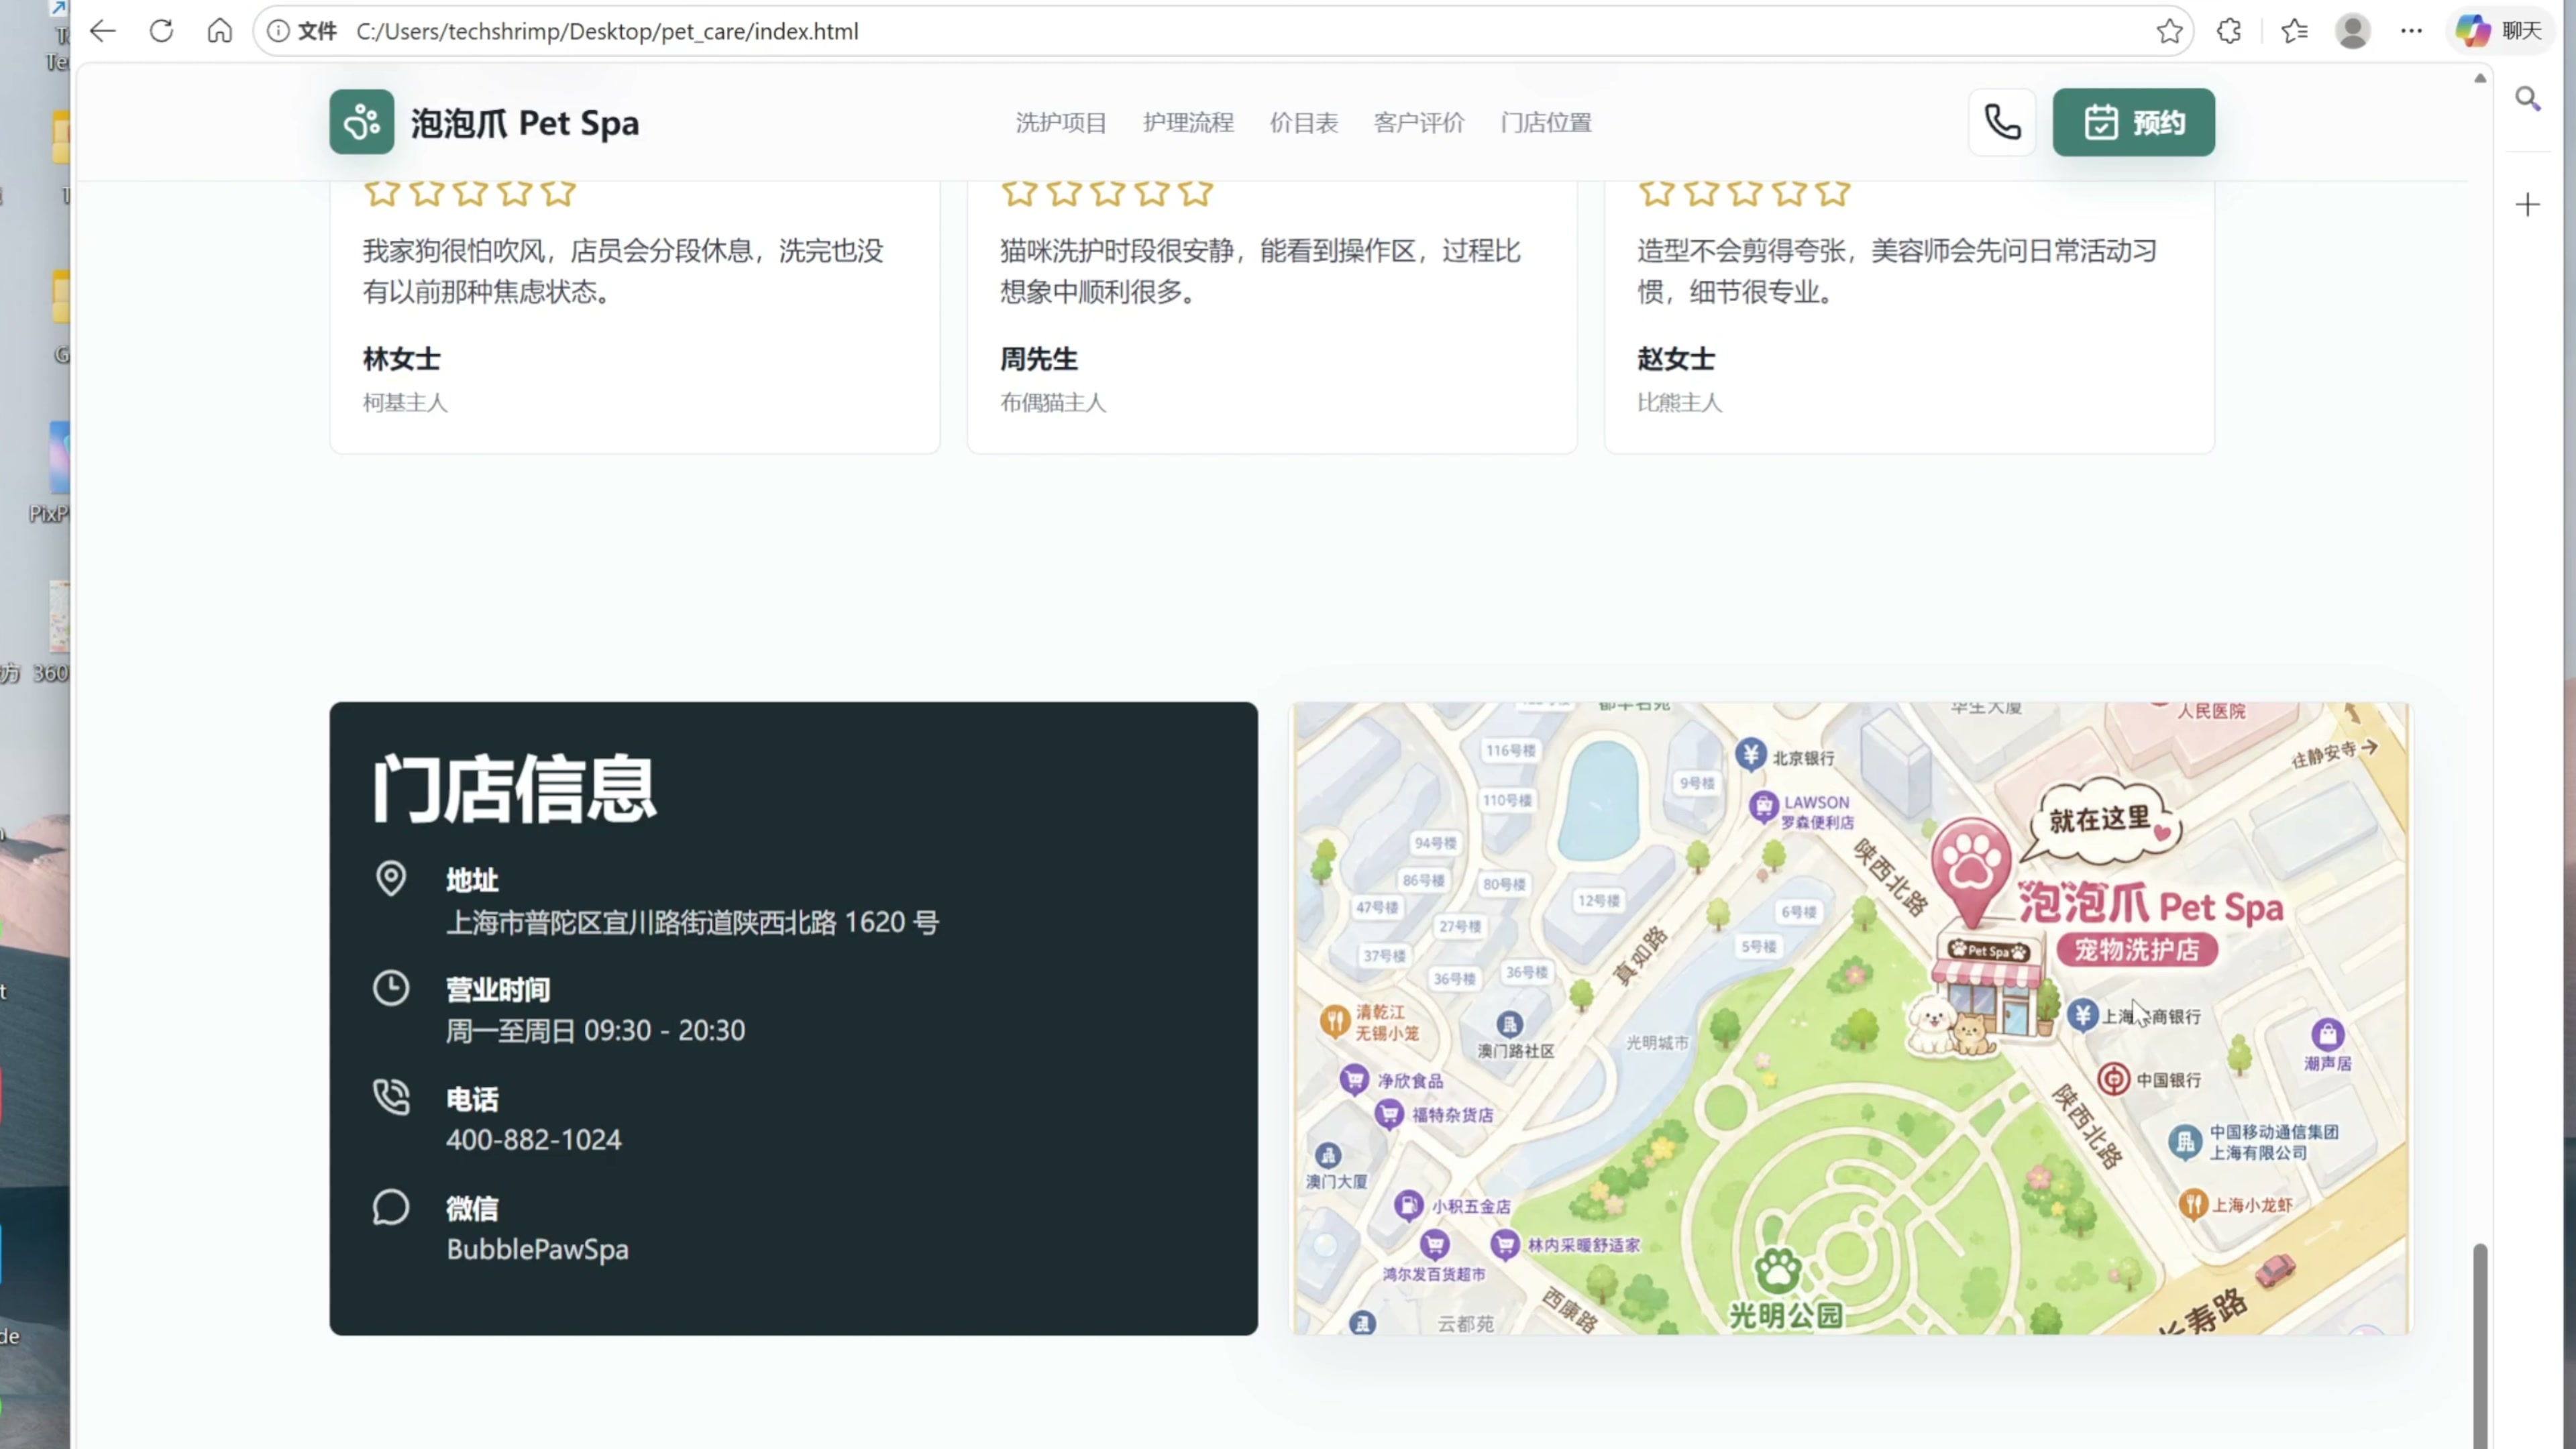
Task: Open 客户评价 nav link
Action: pos(1418,122)
